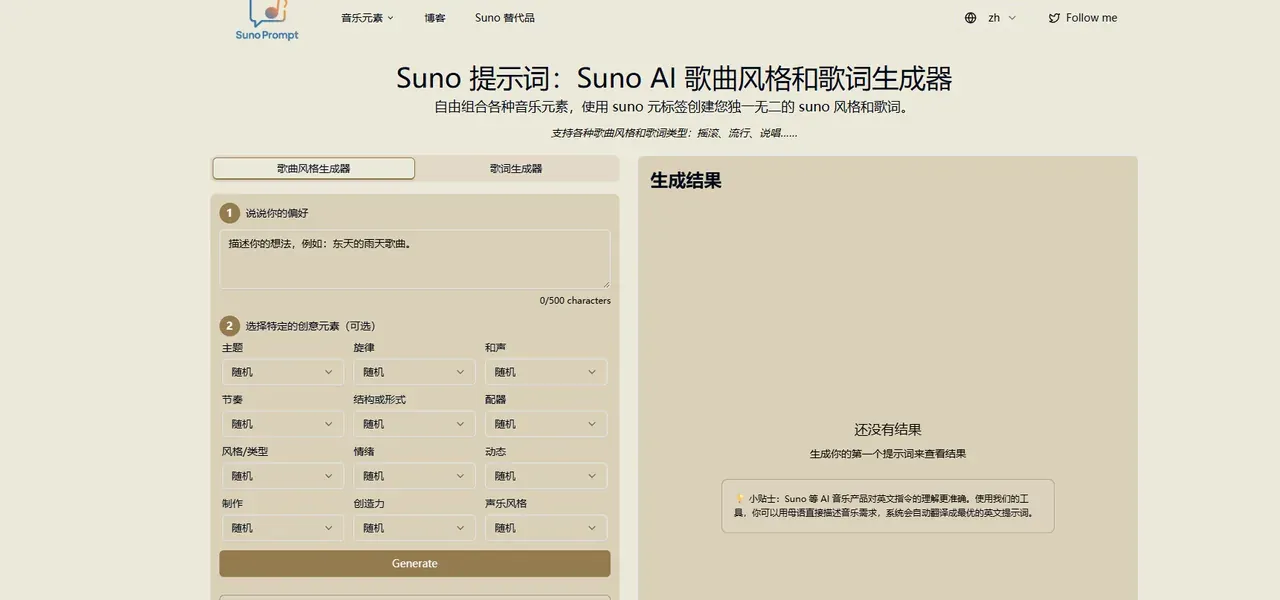Click the lightbulb icon in the tip box
Image resolution: width=1280 pixels, height=600 pixels.
tap(740, 498)
